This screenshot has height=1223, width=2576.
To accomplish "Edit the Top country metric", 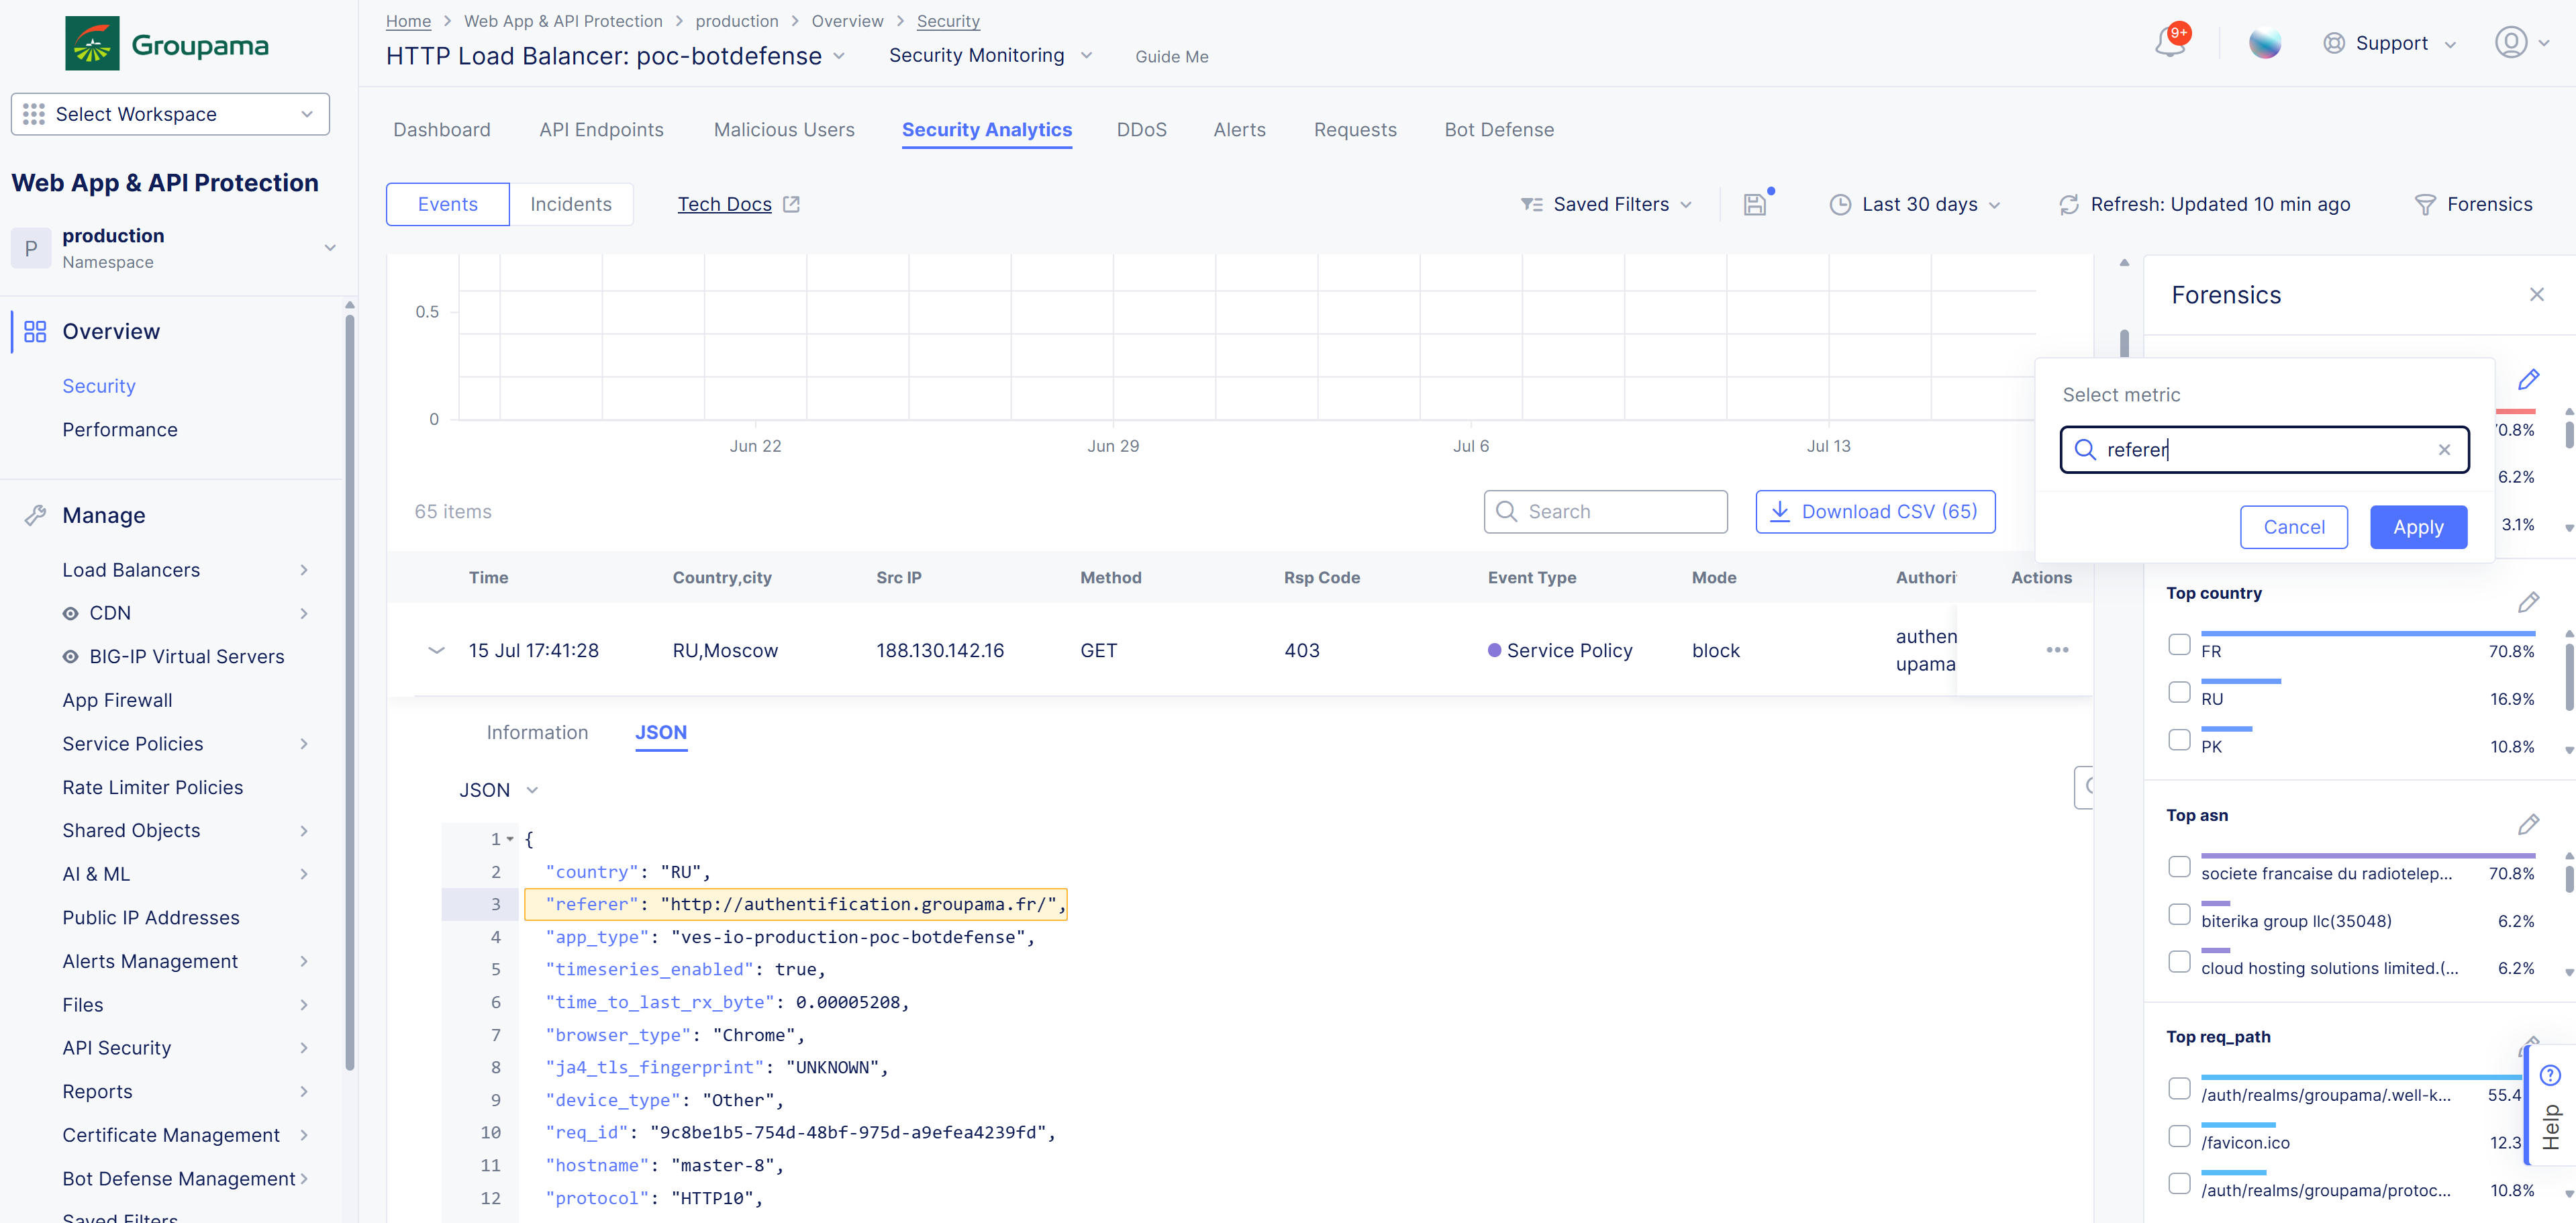I will coord(2528,602).
